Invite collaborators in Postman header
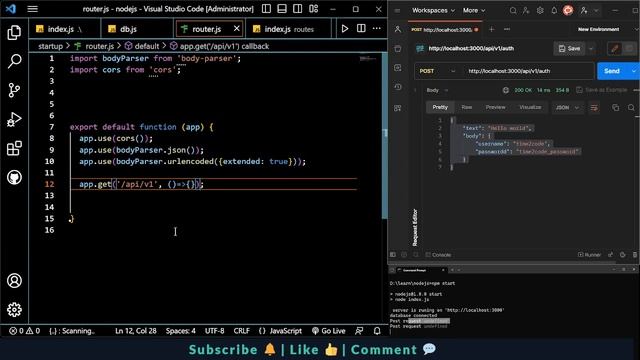The height and width of the screenshot is (360, 640). pos(526,11)
